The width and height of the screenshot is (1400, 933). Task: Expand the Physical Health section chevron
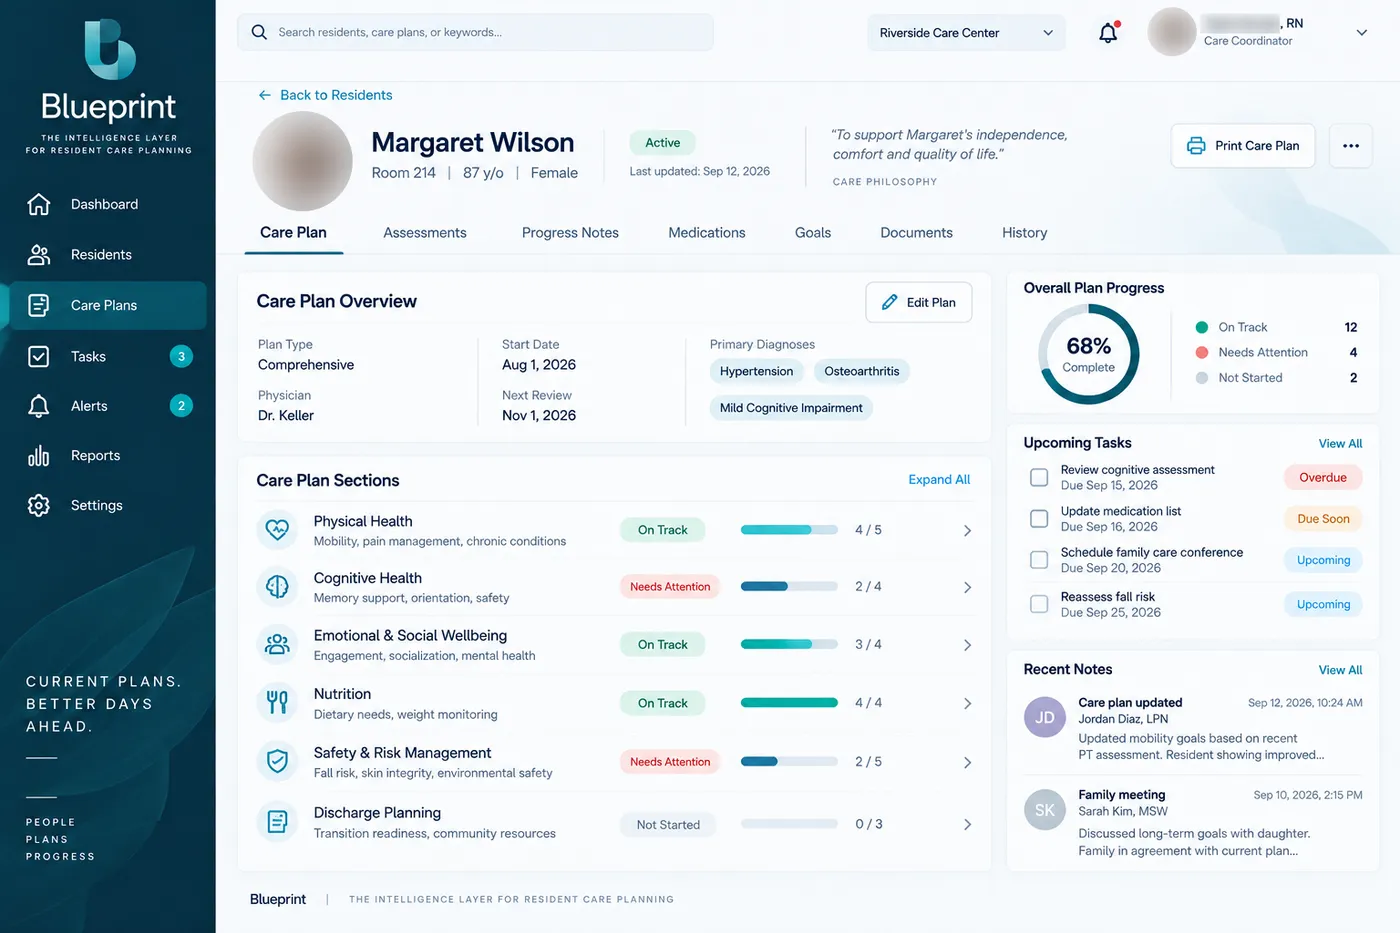coord(967,531)
